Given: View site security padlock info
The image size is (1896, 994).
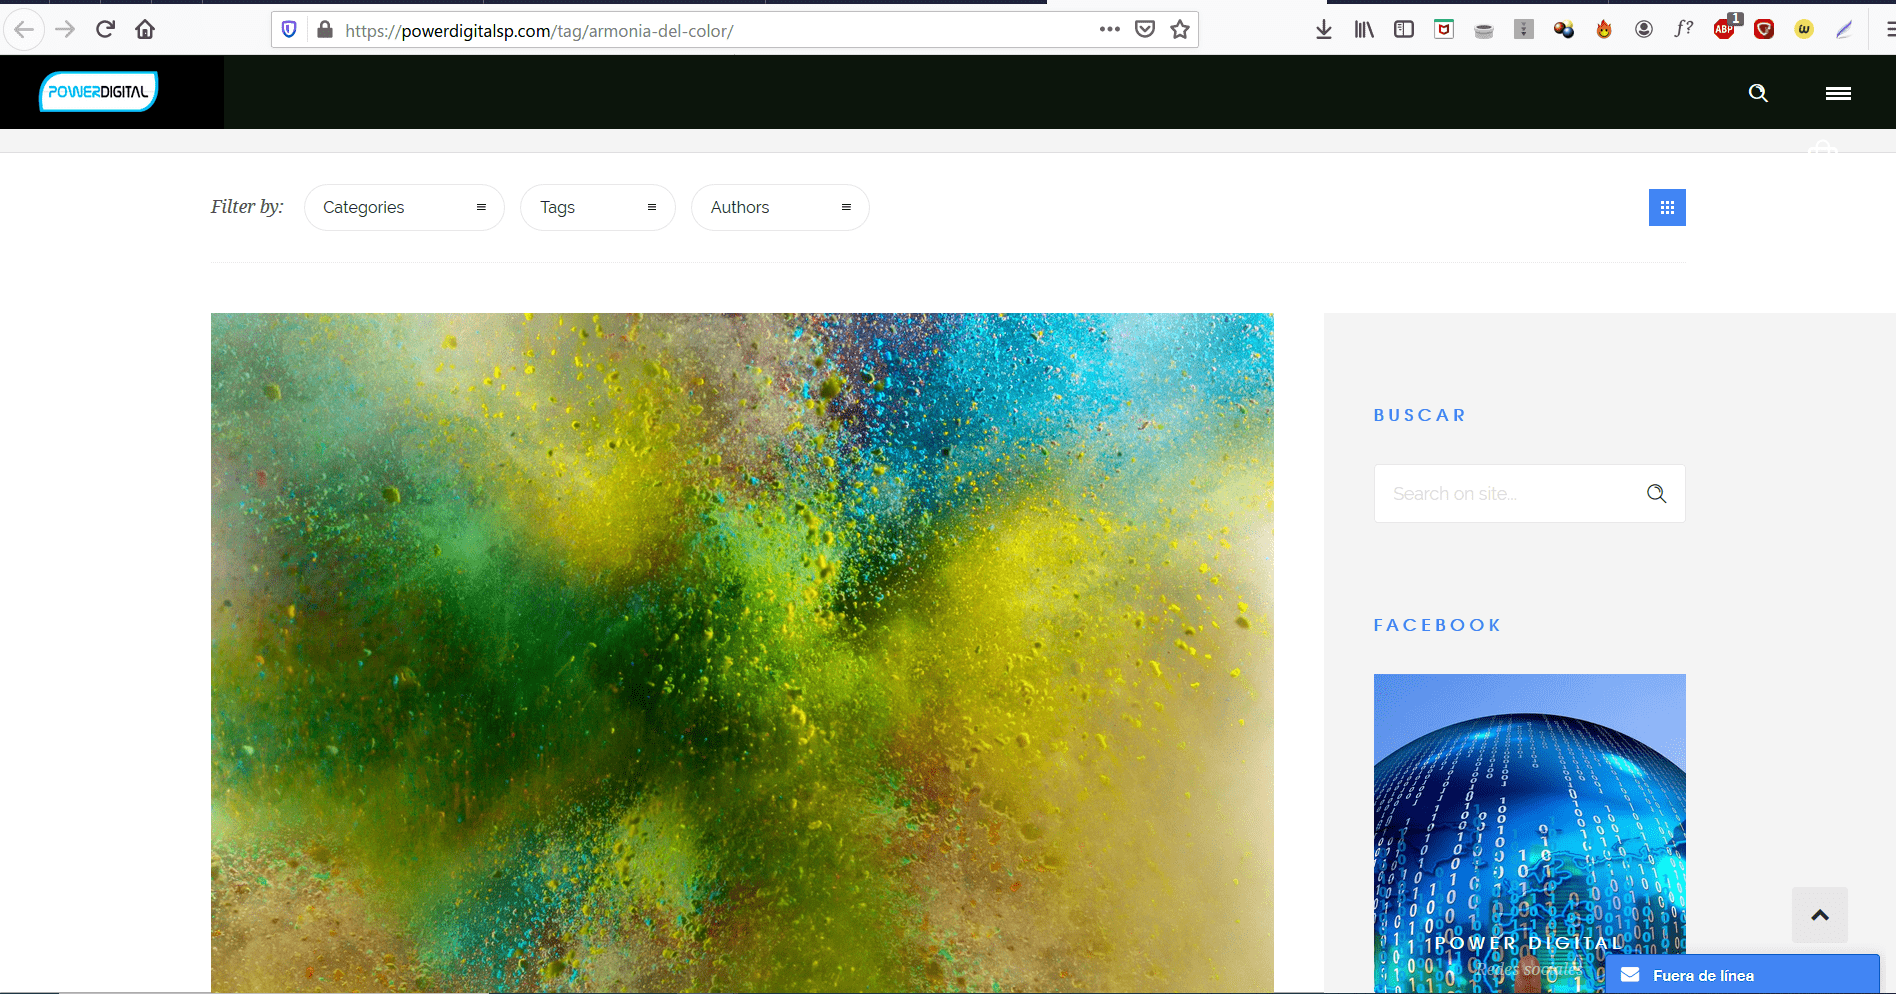Looking at the screenshot, I should [x=325, y=30].
